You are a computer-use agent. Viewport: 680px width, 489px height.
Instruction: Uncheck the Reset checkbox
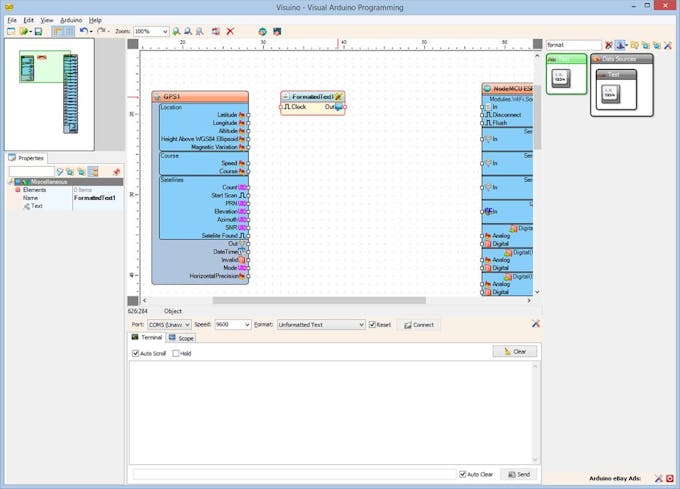(x=373, y=325)
